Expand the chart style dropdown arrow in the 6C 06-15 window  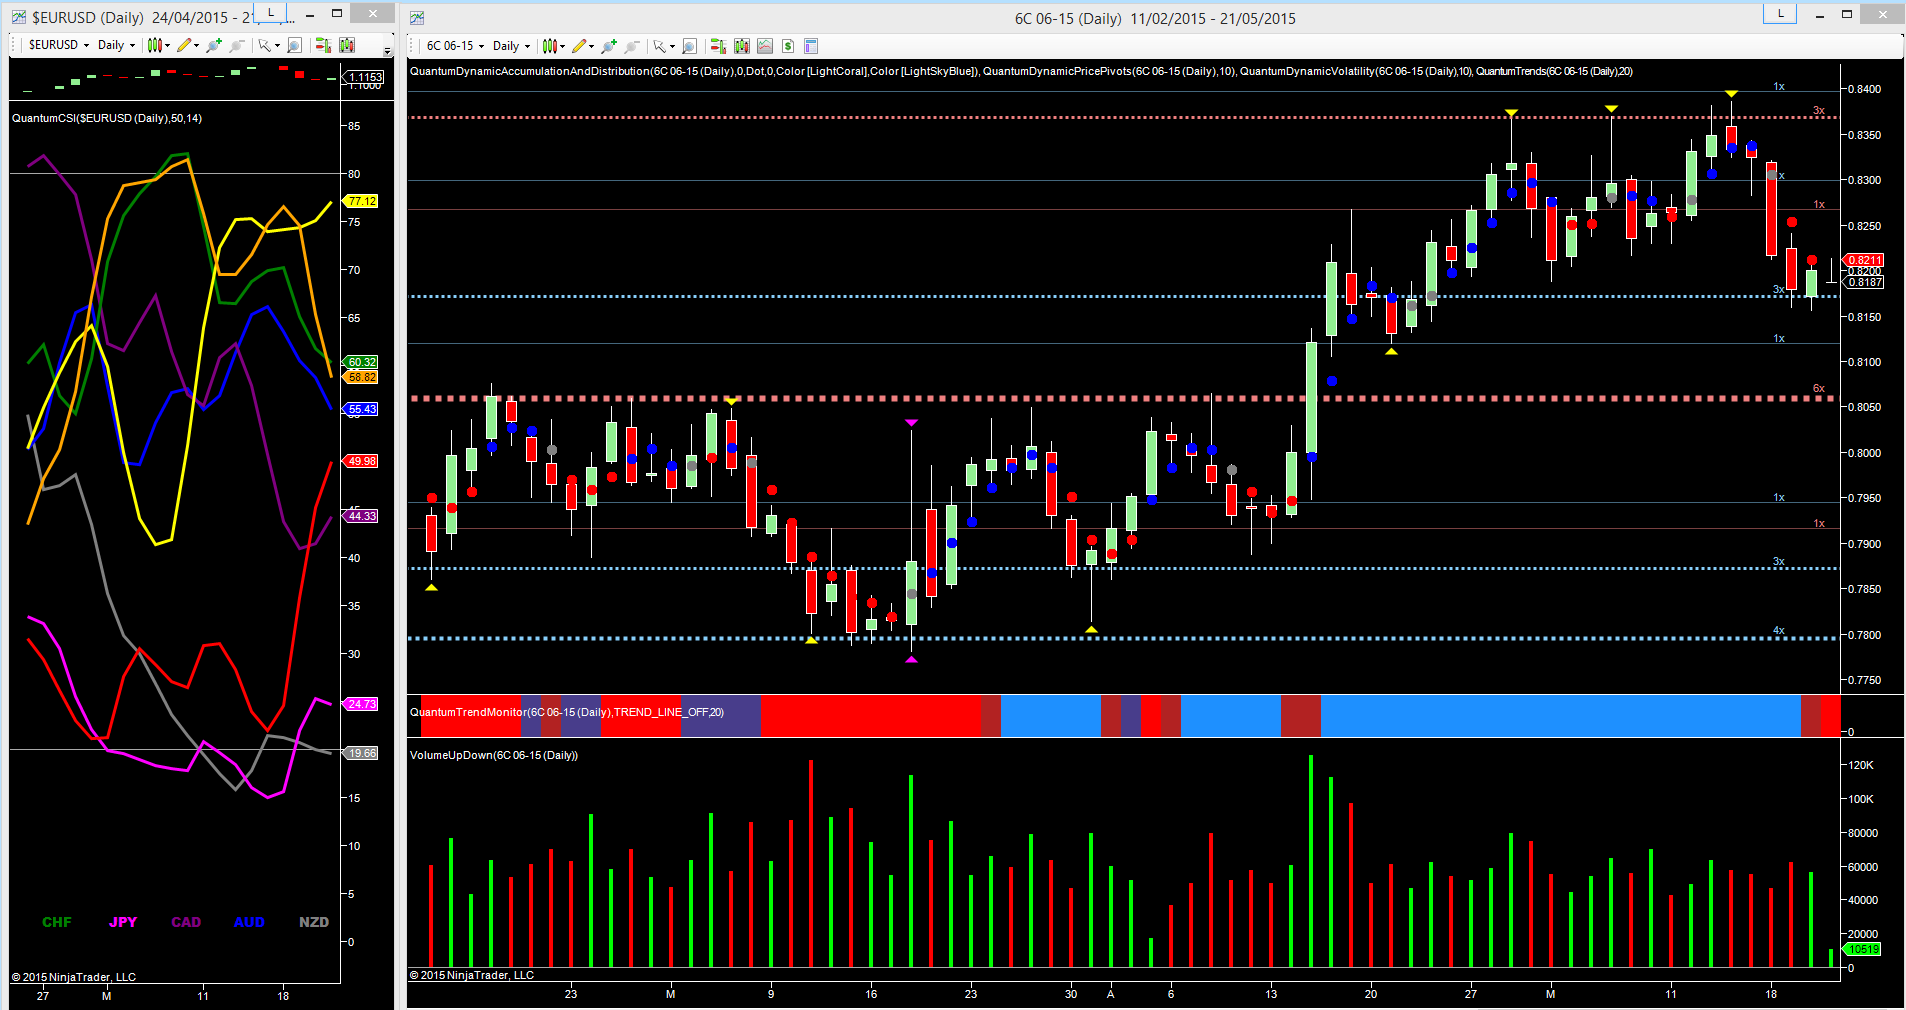click(563, 47)
